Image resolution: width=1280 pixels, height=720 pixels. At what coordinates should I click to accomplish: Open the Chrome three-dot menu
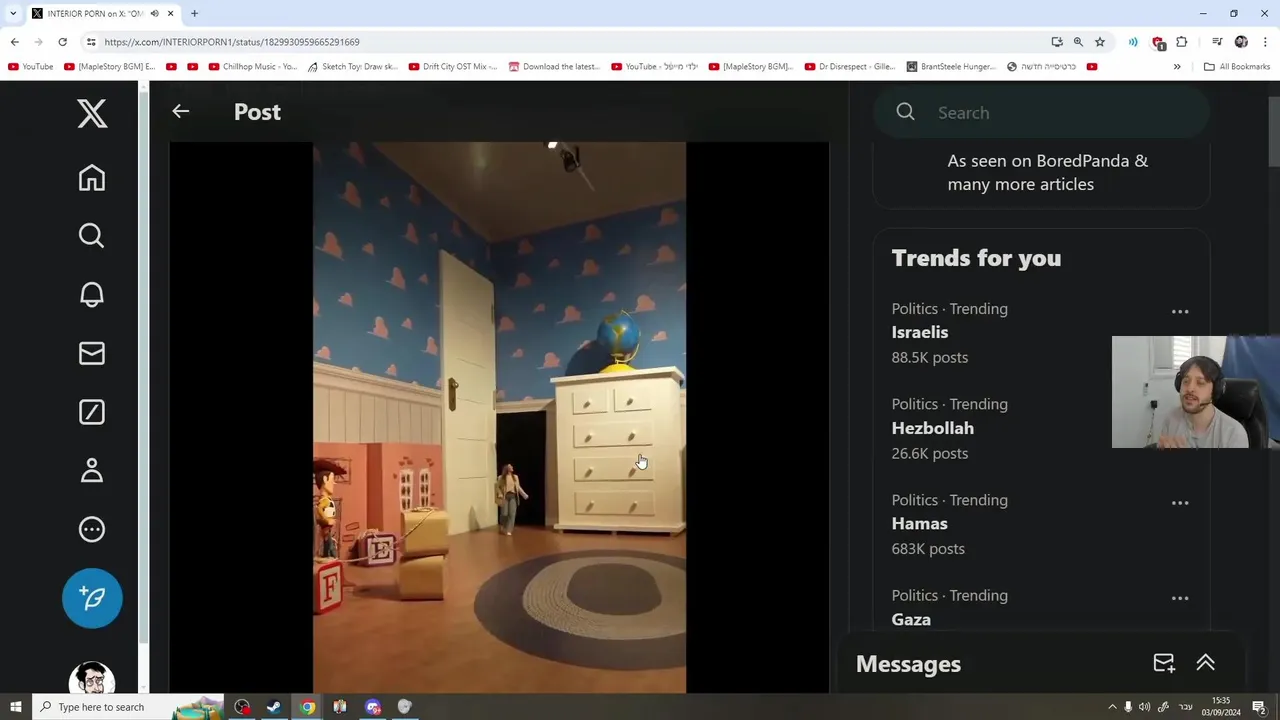pyautogui.click(x=1266, y=42)
